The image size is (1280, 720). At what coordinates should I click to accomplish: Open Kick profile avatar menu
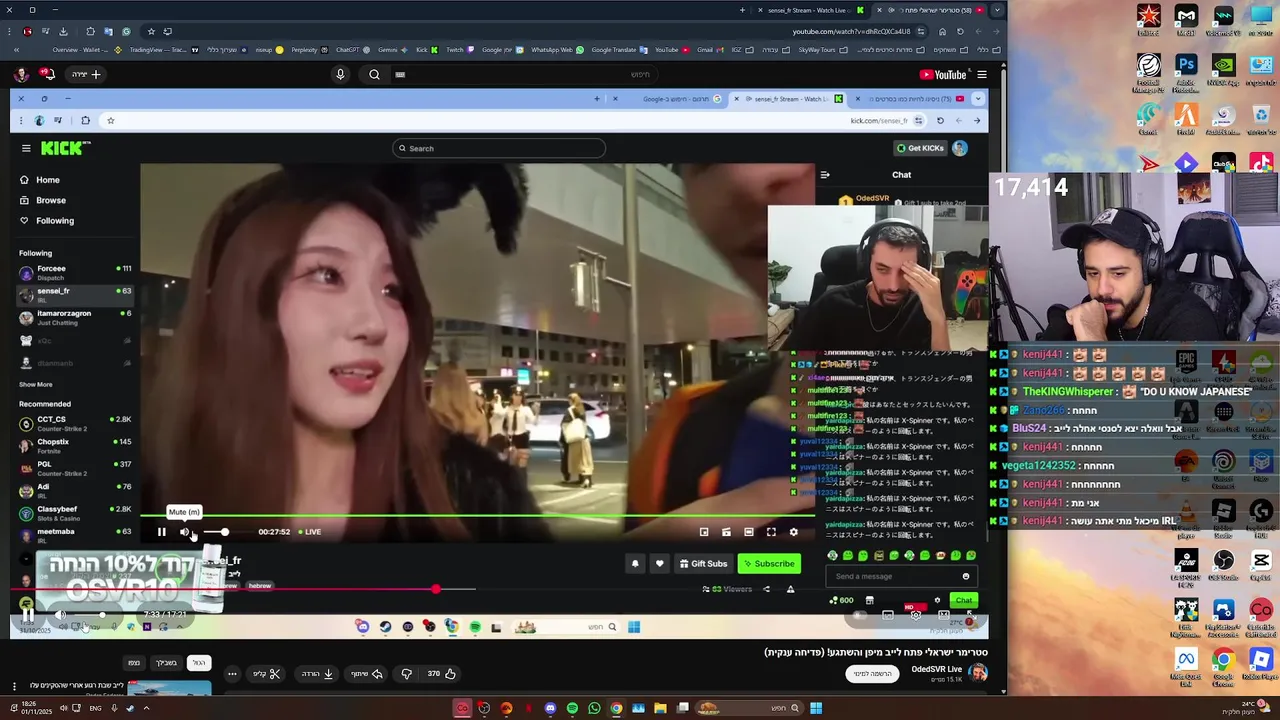click(x=960, y=148)
